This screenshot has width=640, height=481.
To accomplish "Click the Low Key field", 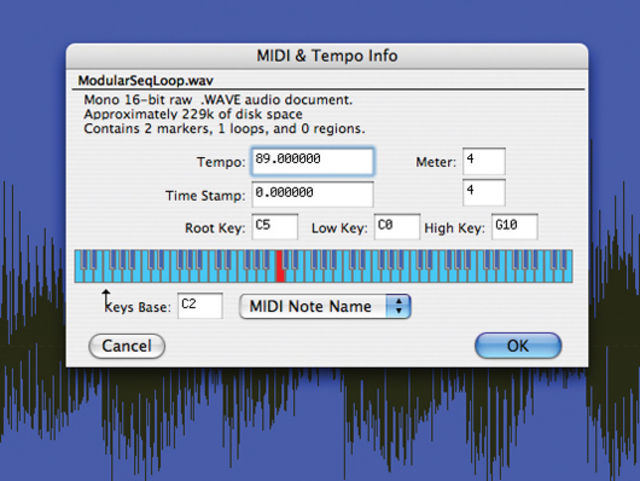I will [397, 226].
